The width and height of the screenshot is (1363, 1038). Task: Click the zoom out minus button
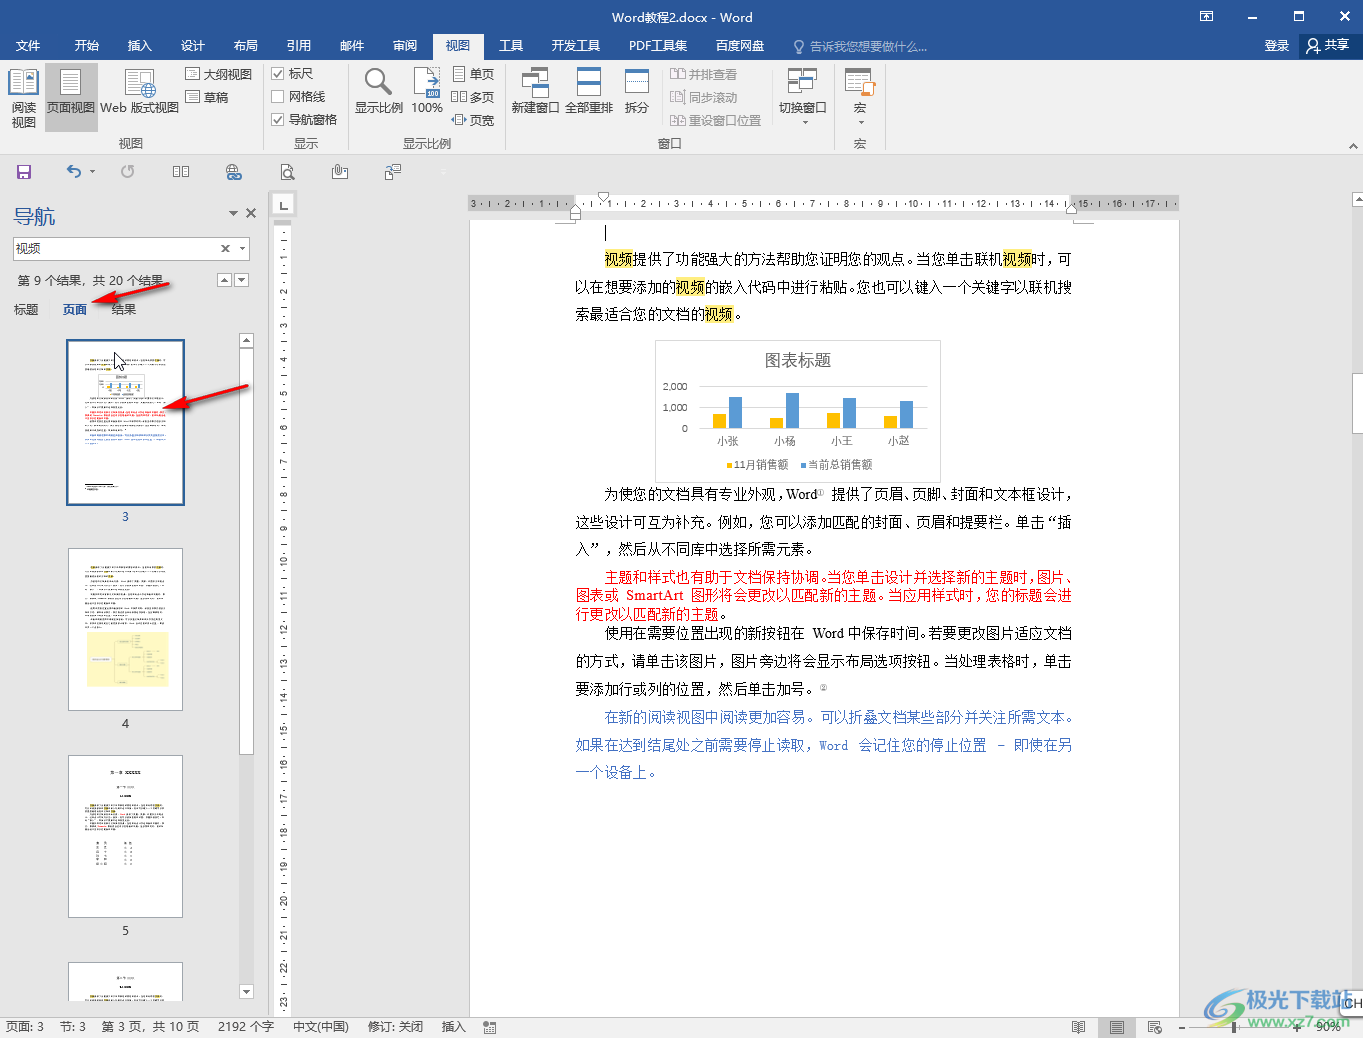1181,1027
